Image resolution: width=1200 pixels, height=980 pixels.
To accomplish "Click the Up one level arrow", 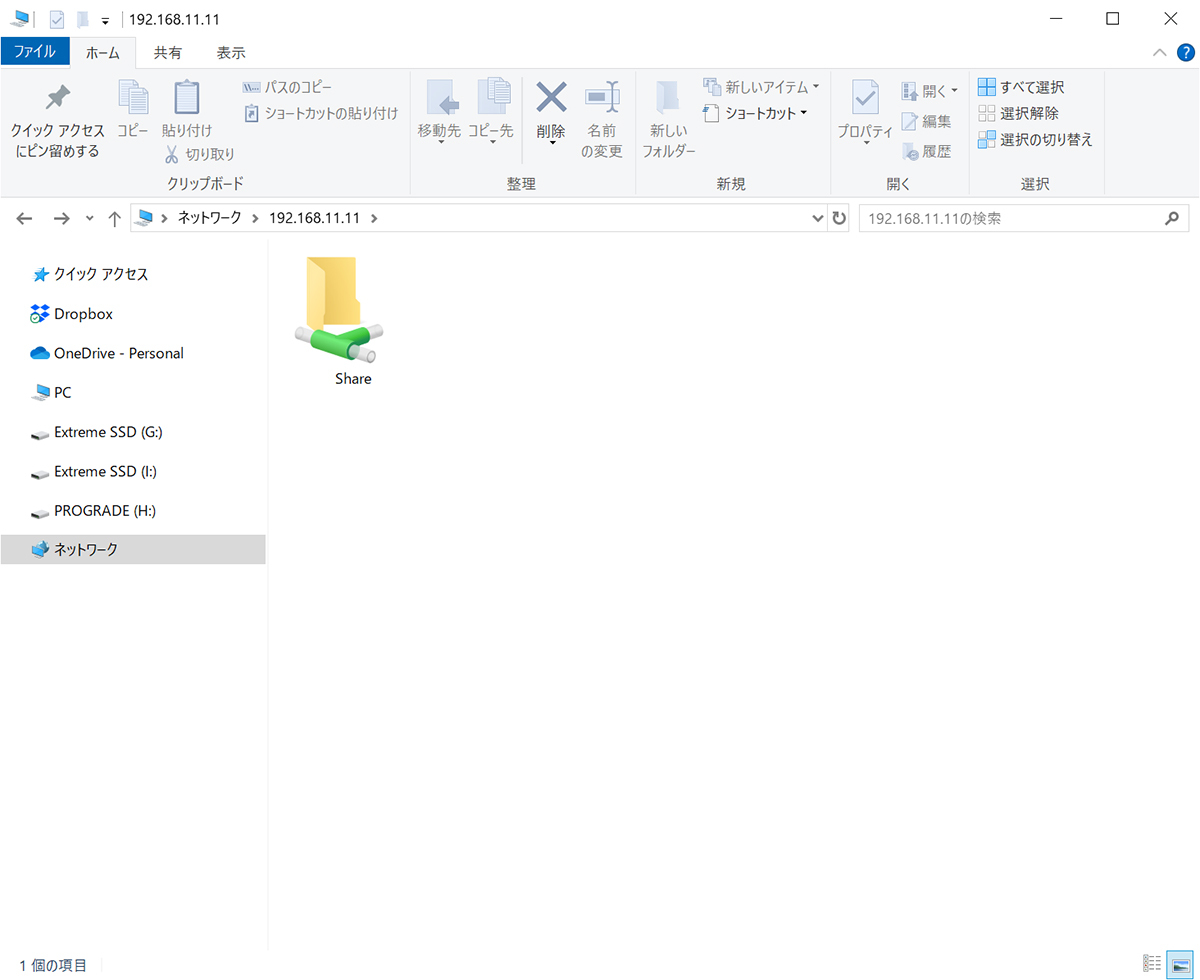I will tap(114, 218).
